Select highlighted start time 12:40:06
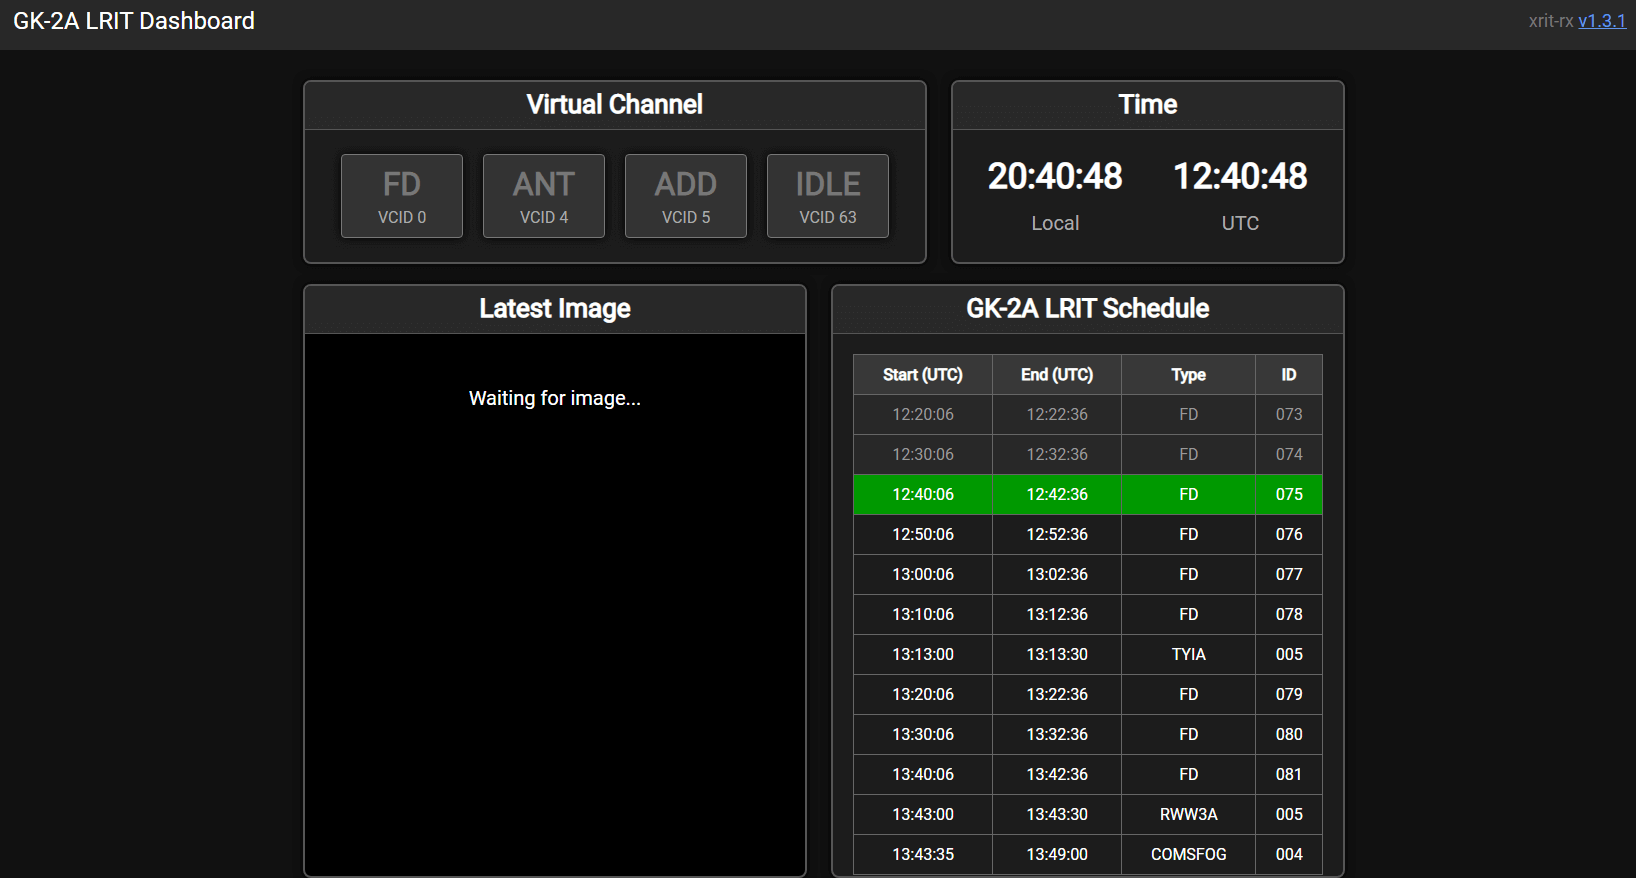Image resolution: width=1636 pixels, height=878 pixels. 923,494
